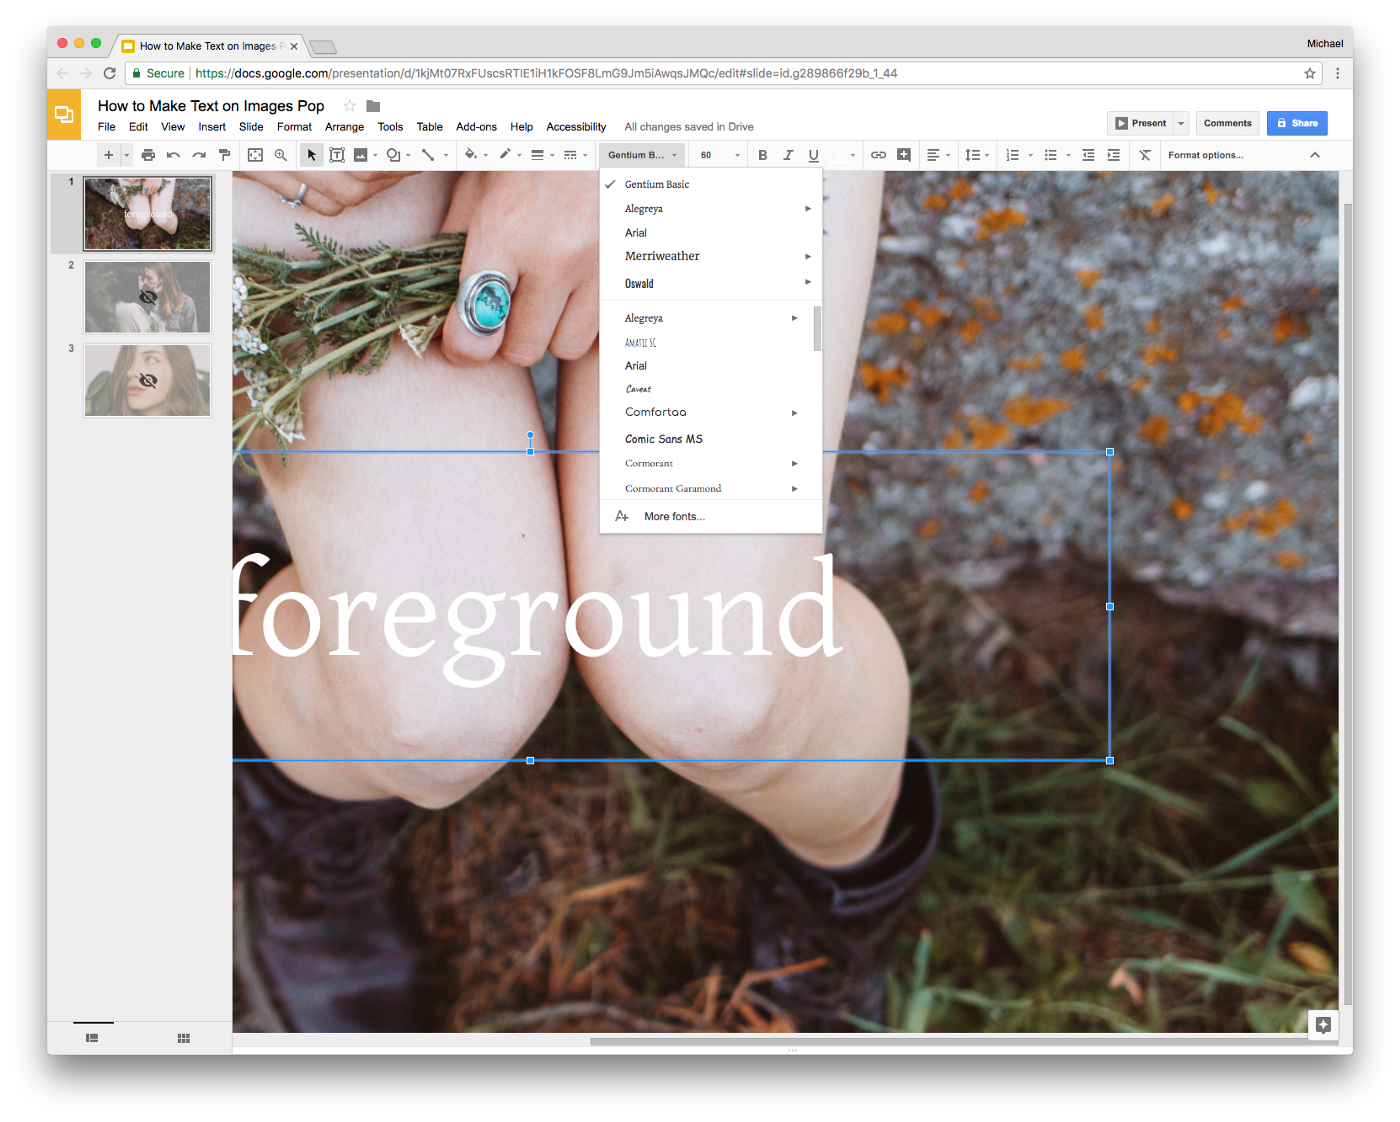Select the Text box tool
Image resolution: width=1400 pixels, height=1122 pixels.
(x=337, y=155)
